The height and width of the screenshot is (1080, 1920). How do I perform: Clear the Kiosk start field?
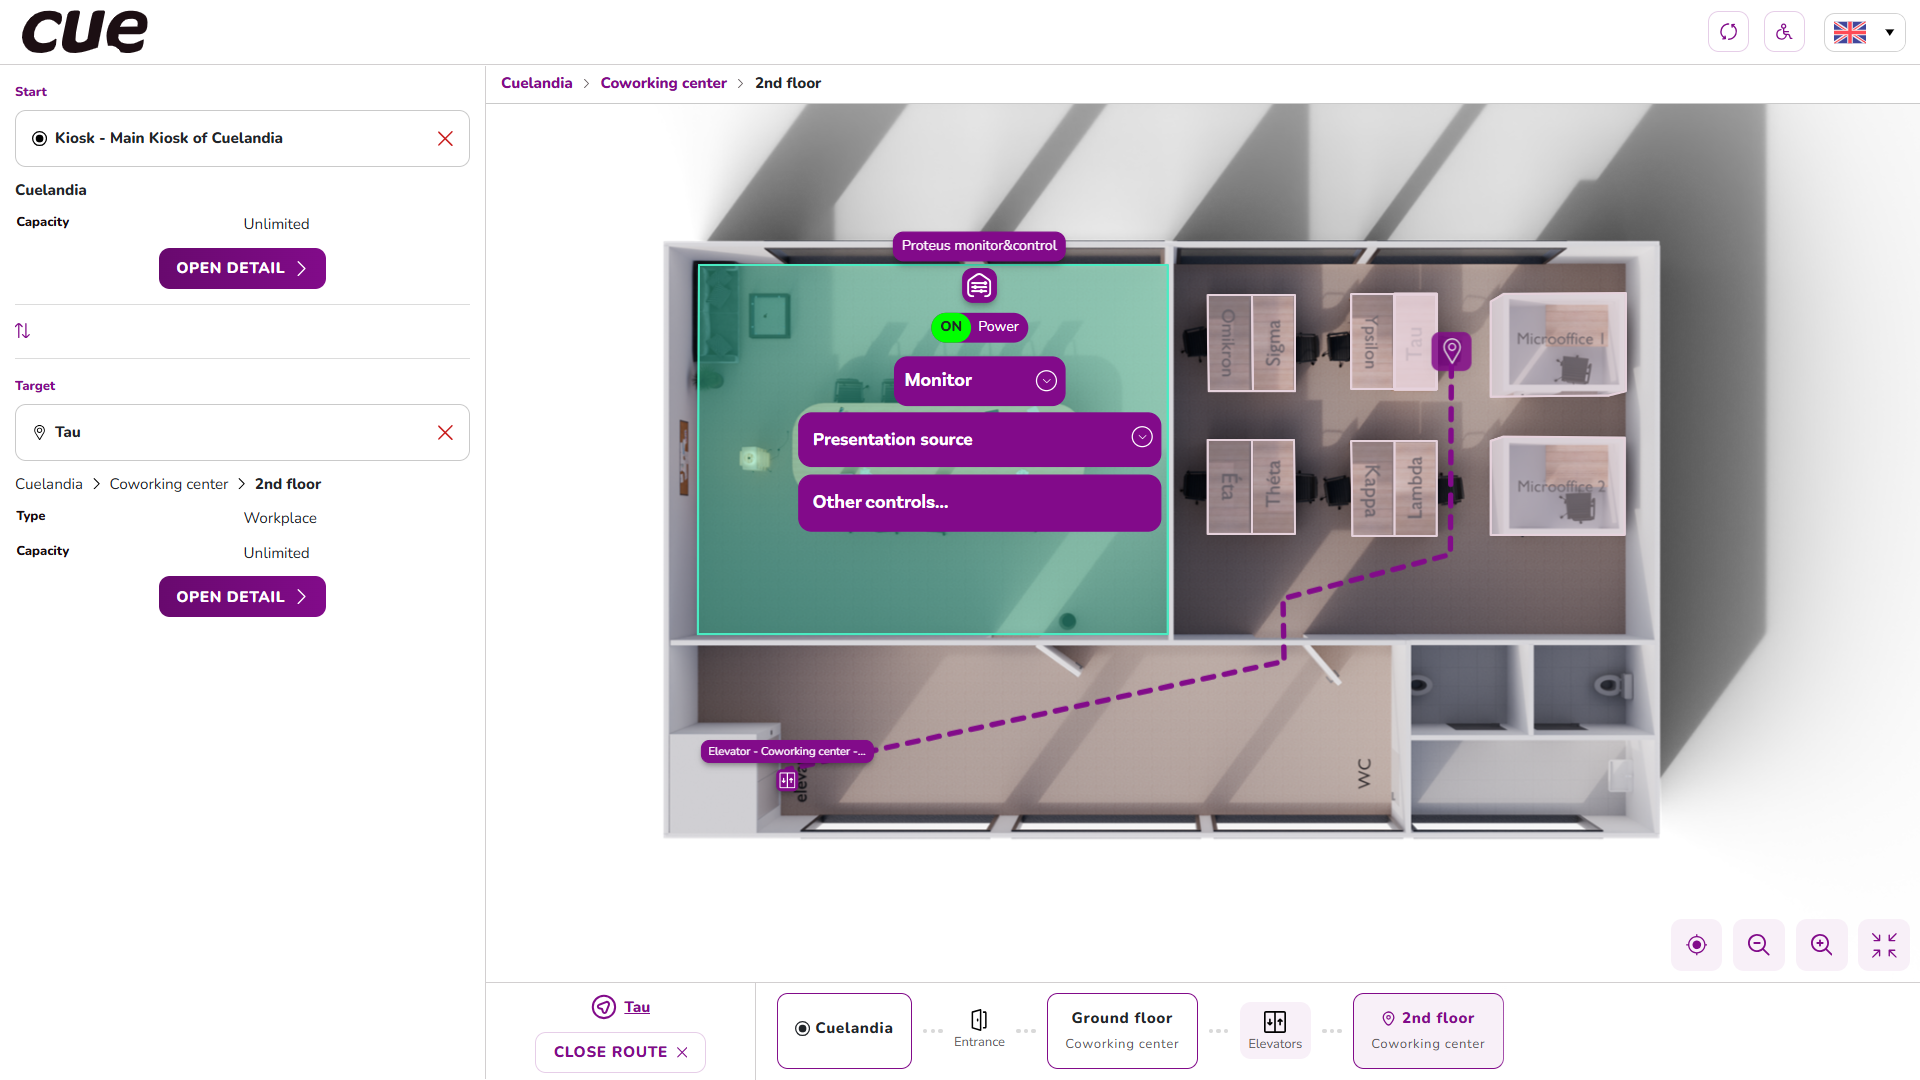pyautogui.click(x=445, y=139)
